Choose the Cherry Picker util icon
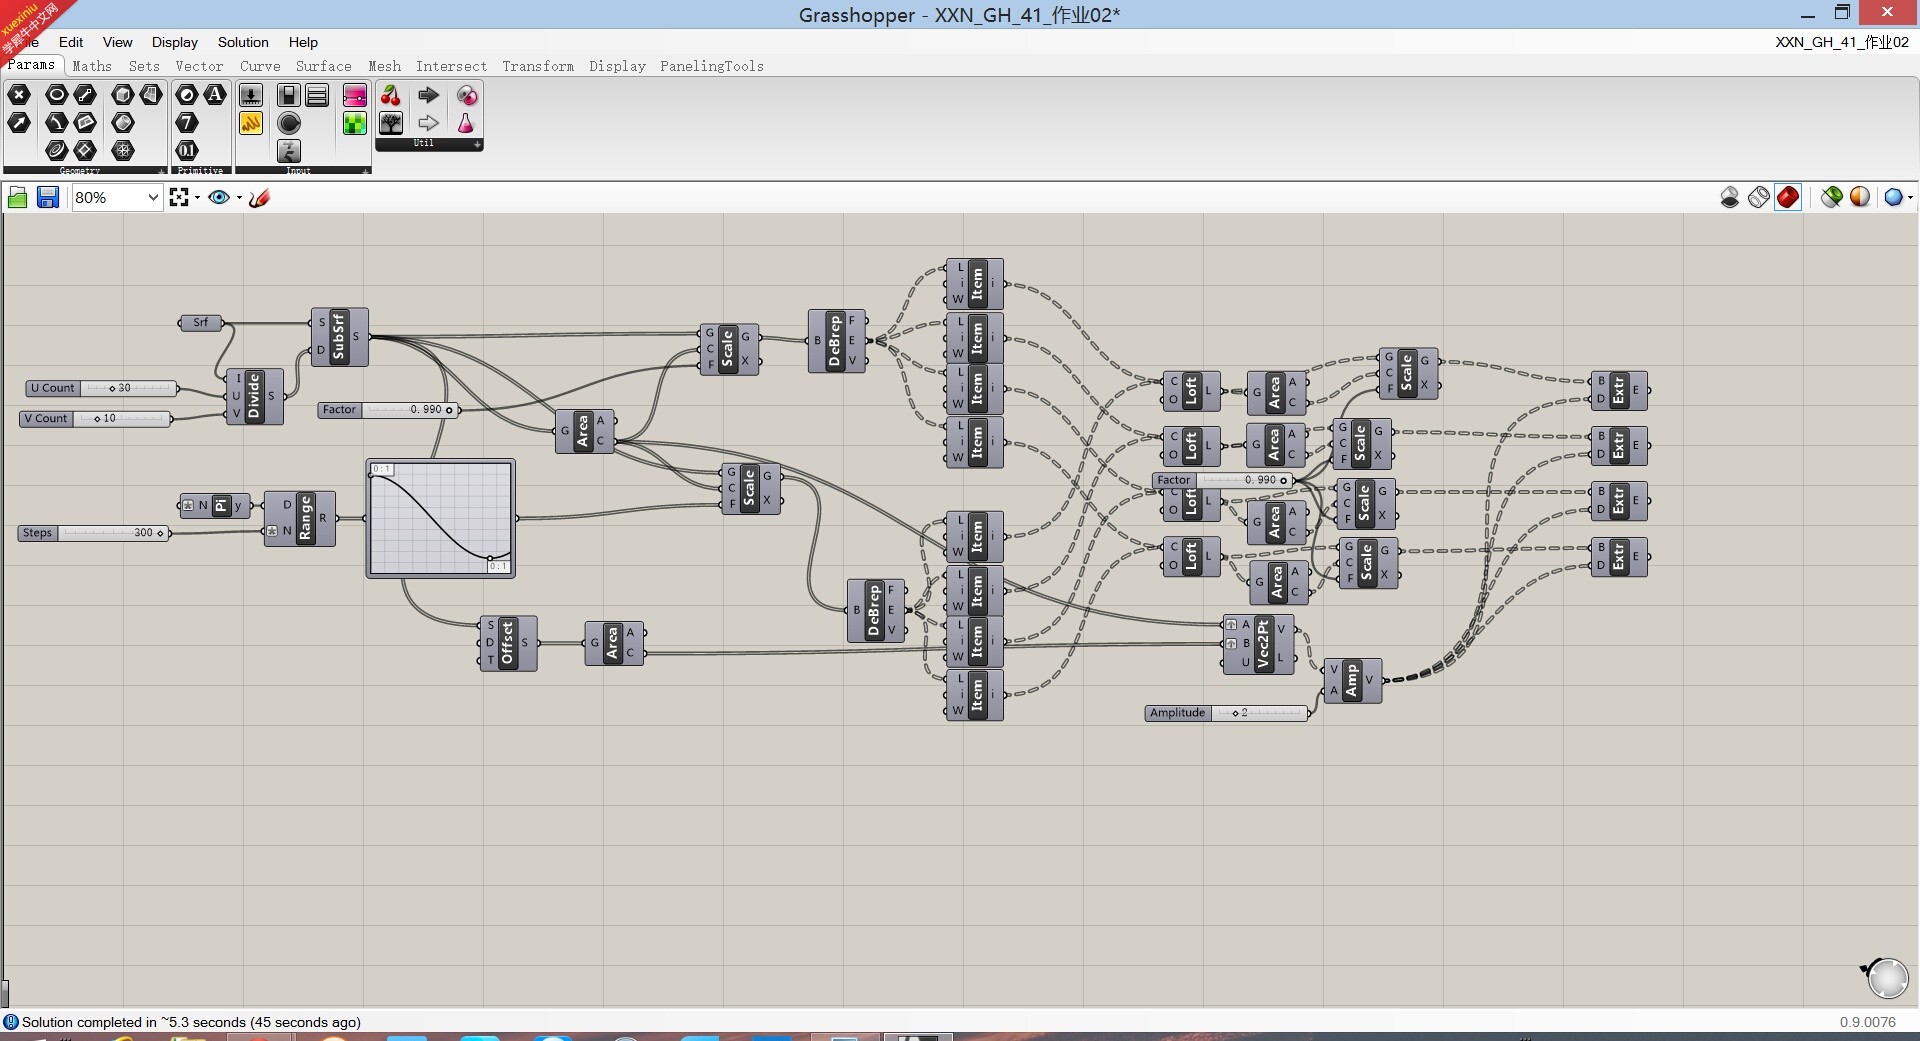This screenshot has width=1920, height=1041. point(391,95)
